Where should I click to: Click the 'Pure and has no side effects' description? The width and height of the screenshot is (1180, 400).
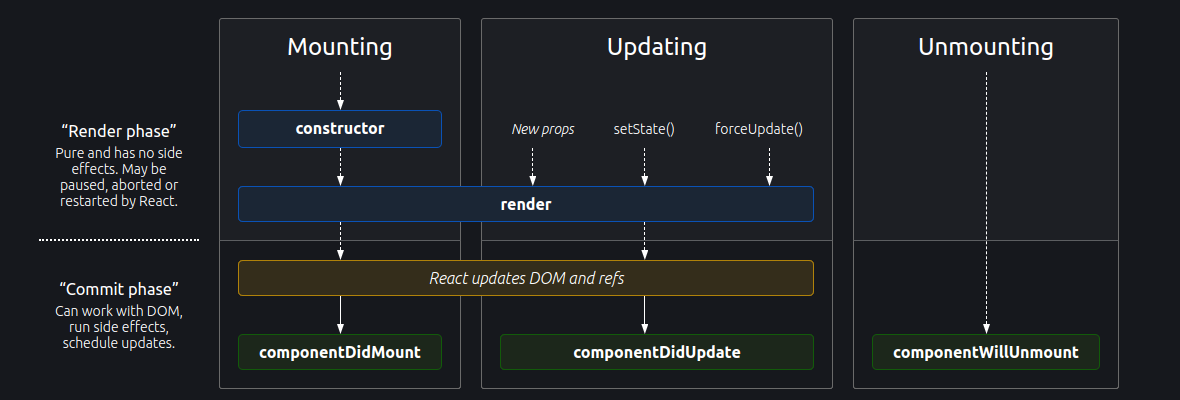coord(119,177)
